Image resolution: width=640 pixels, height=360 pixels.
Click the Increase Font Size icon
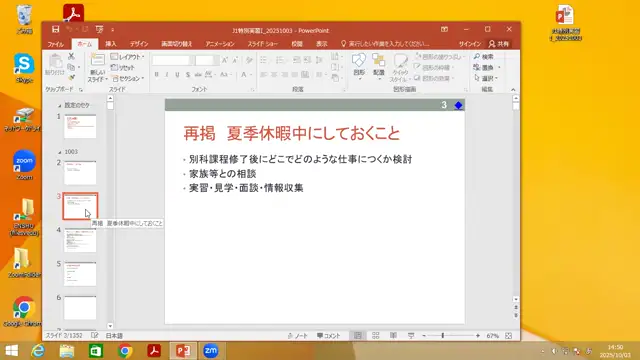[x=224, y=60]
